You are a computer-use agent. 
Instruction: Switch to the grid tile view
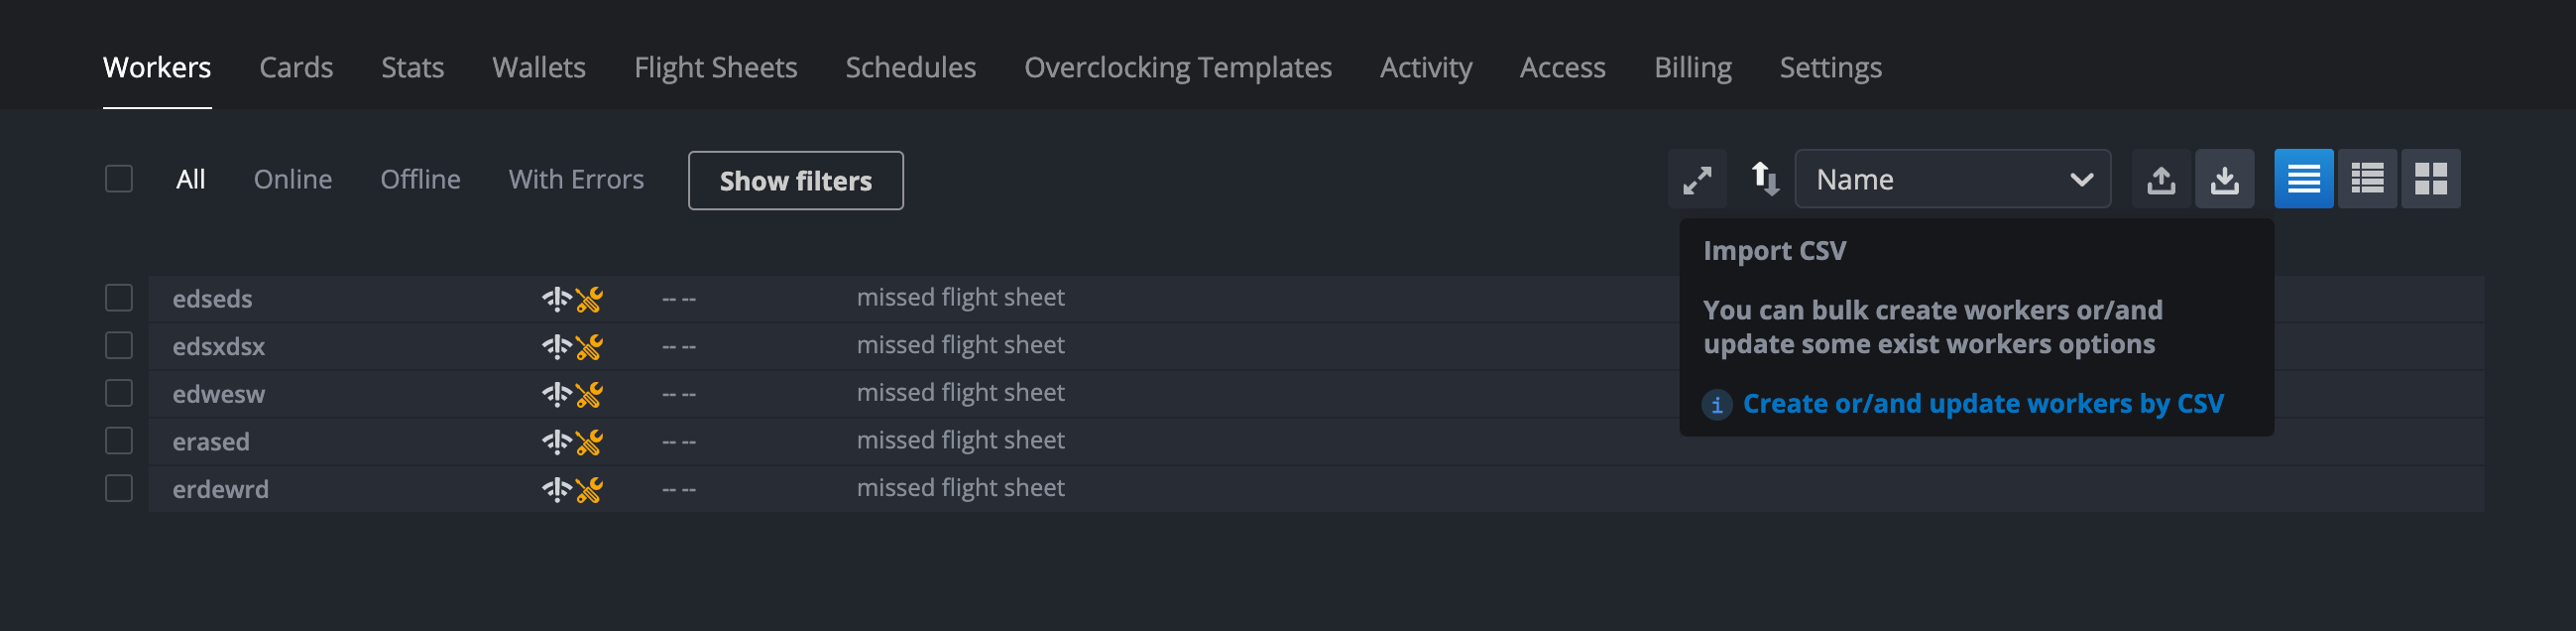pos(2429,180)
